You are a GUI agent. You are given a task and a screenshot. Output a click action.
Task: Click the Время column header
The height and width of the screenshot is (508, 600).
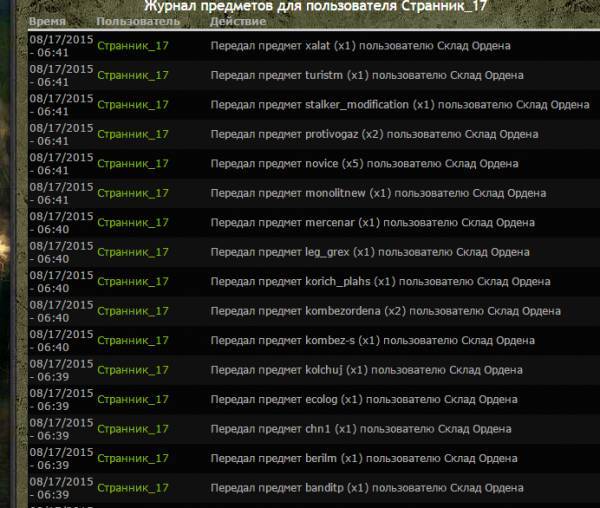pyautogui.click(x=49, y=21)
